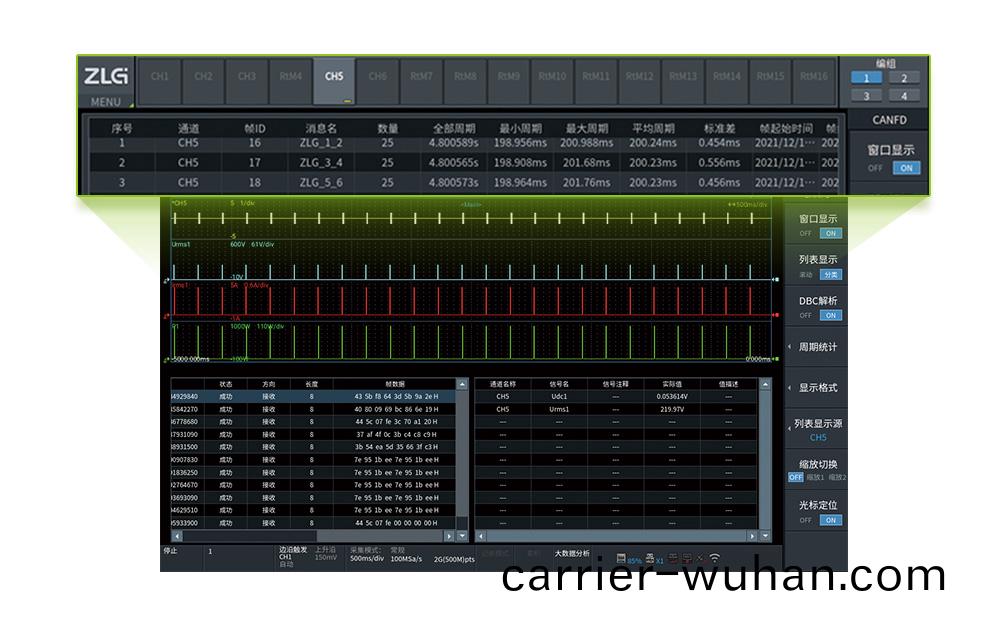Expand the 周期统计 submenu

[817, 347]
